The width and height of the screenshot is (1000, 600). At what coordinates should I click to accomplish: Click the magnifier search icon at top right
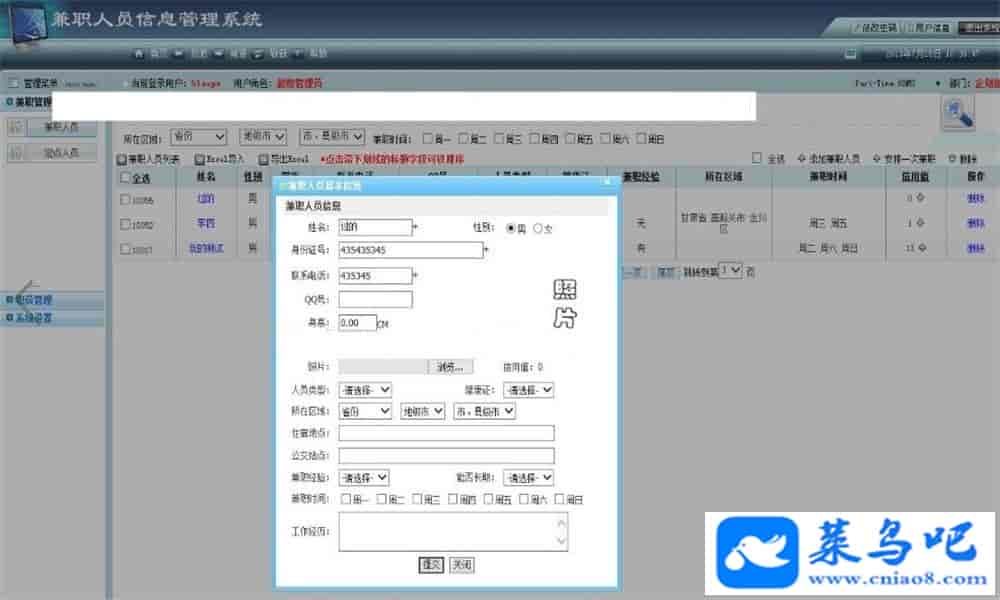[957, 114]
